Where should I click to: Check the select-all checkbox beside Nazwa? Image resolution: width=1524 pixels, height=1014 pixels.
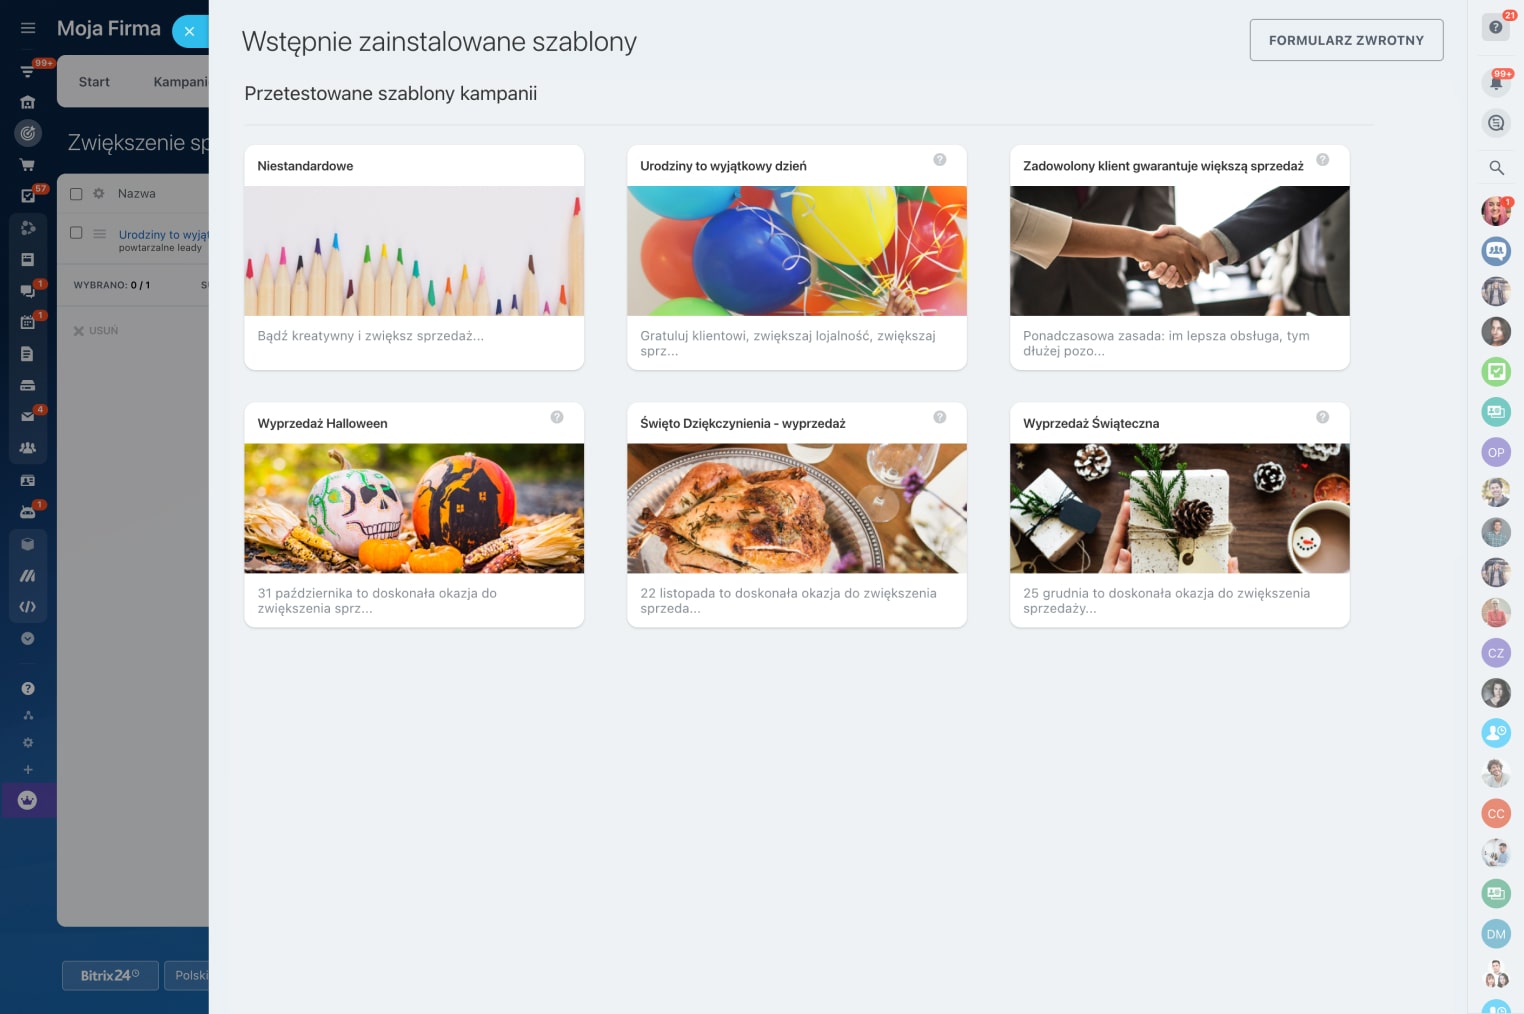76,194
